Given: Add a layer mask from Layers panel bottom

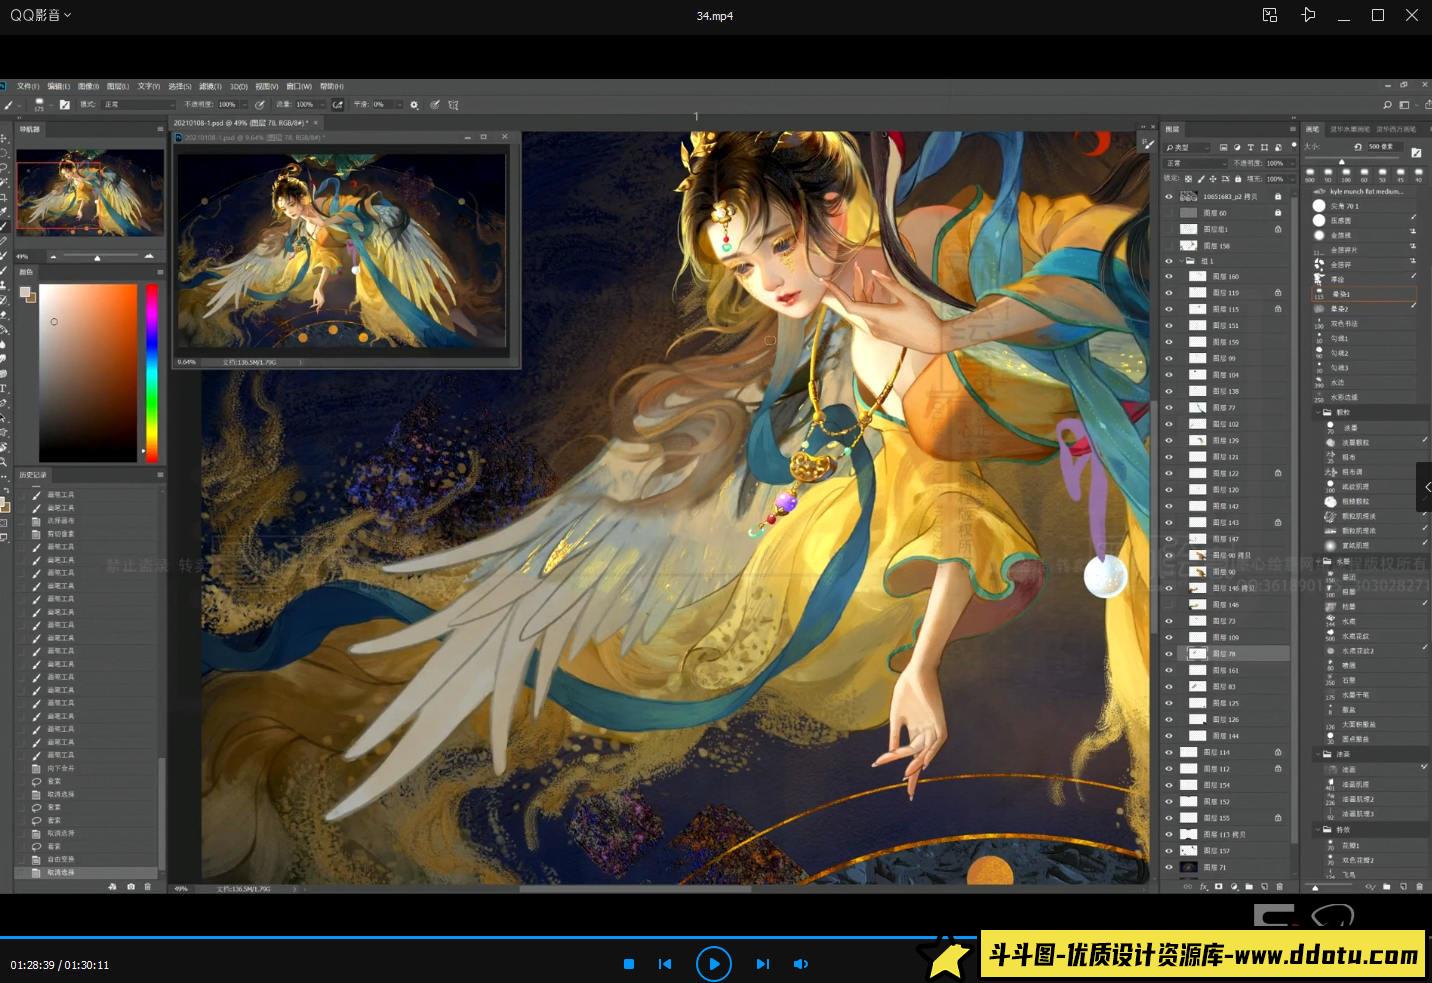Looking at the screenshot, I should tap(1218, 886).
